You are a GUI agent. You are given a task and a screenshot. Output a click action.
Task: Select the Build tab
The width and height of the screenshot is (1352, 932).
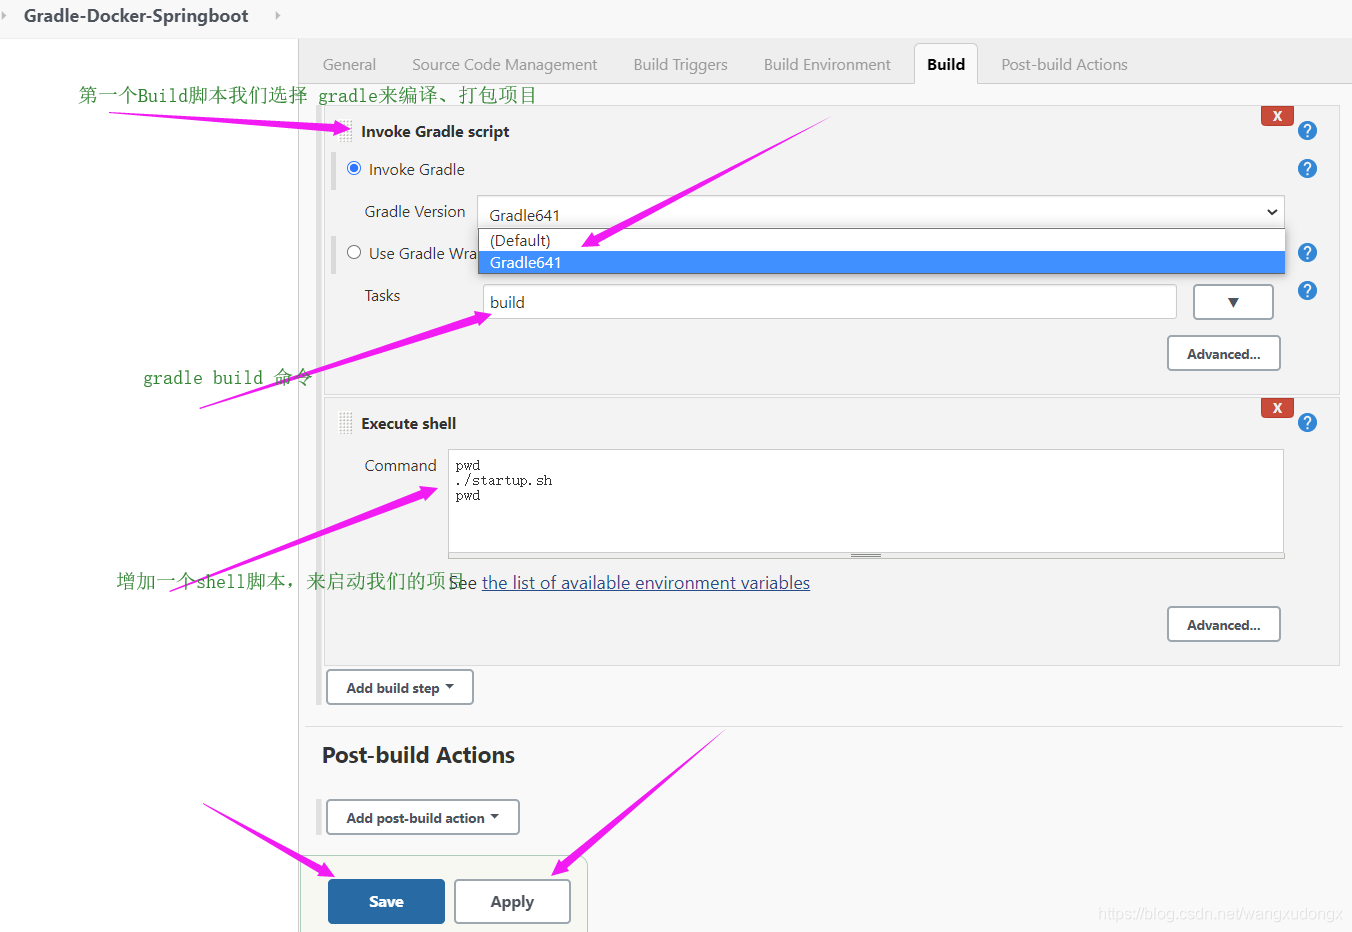(946, 64)
